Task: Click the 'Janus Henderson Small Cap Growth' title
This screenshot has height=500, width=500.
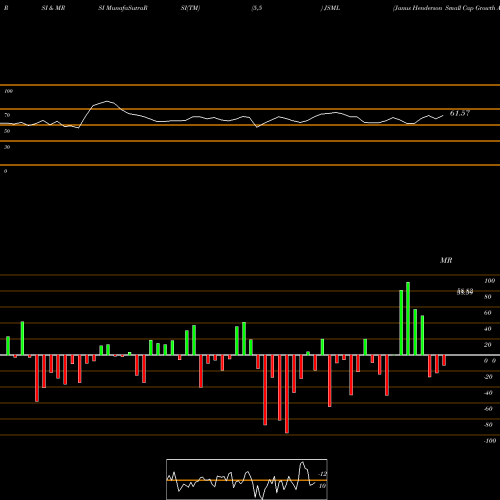Action: point(446,8)
